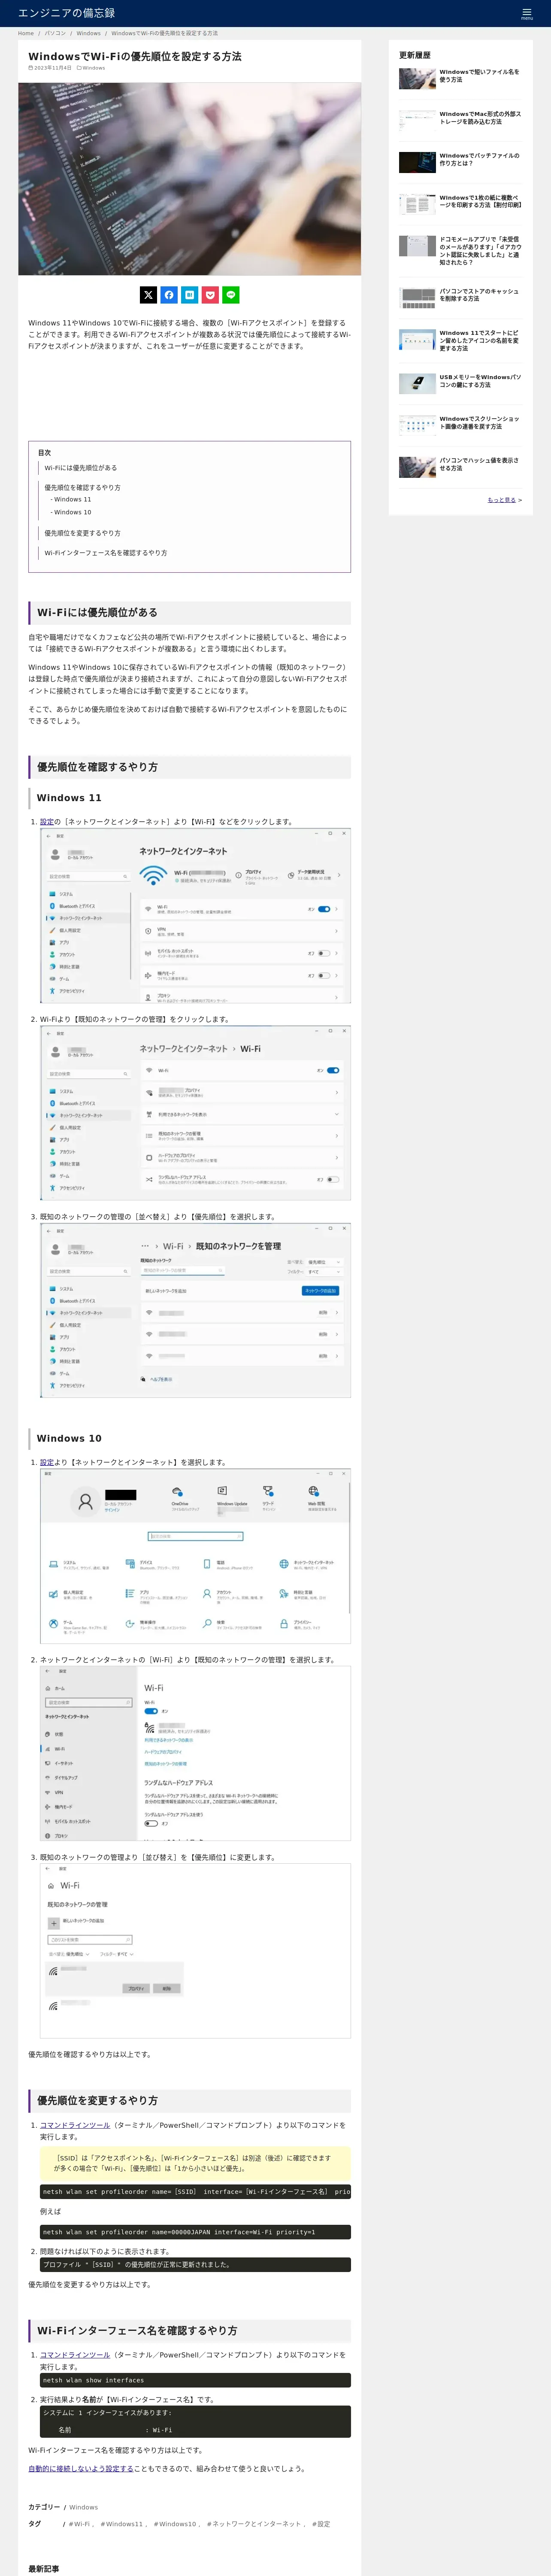The height and width of the screenshot is (2576, 551).
Task: Click コマンドラインツール link in 変更するやり方 section
Action: (75, 2125)
